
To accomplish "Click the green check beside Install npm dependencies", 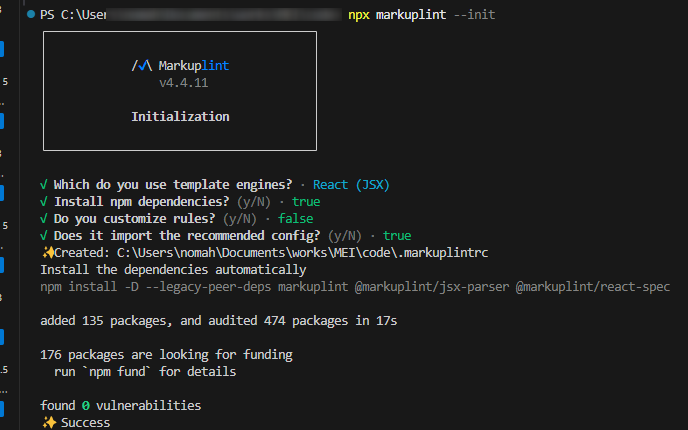I will tap(44, 202).
